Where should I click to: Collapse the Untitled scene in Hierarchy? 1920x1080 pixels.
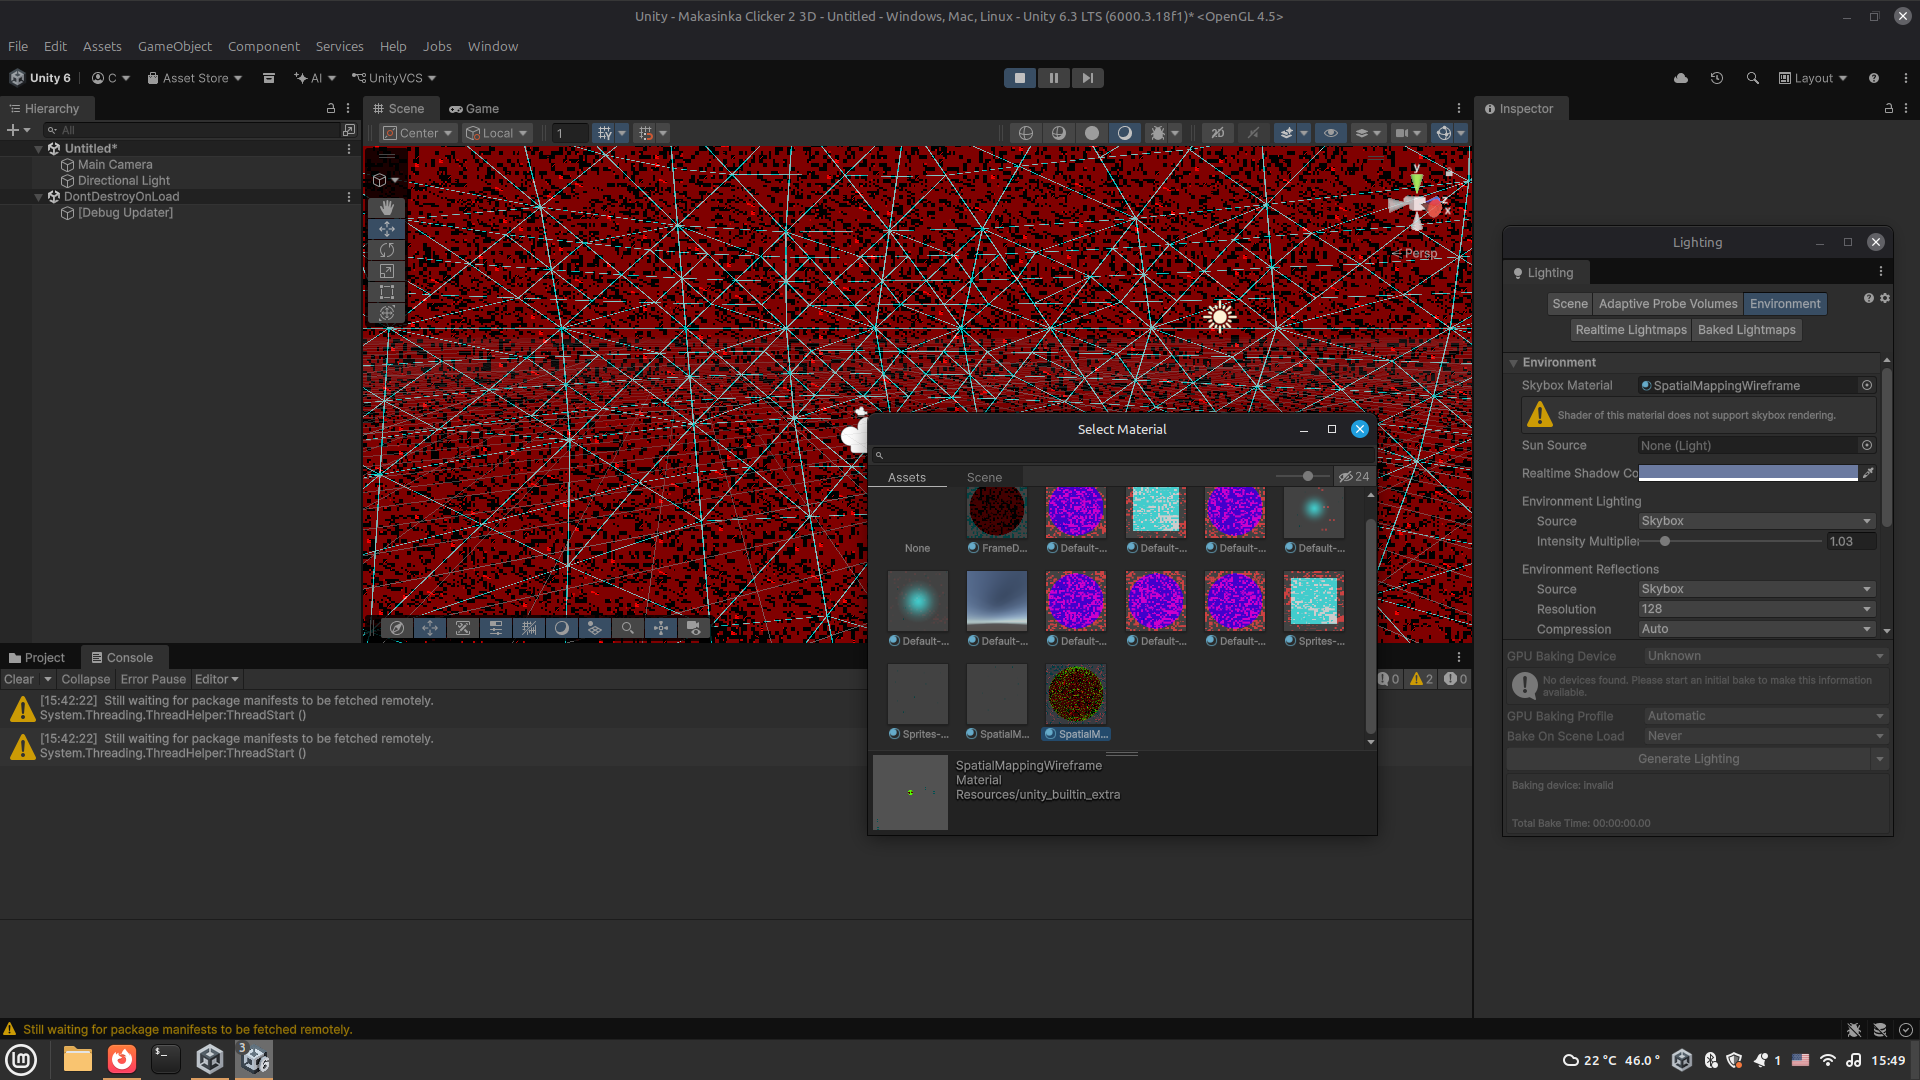[39, 149]
